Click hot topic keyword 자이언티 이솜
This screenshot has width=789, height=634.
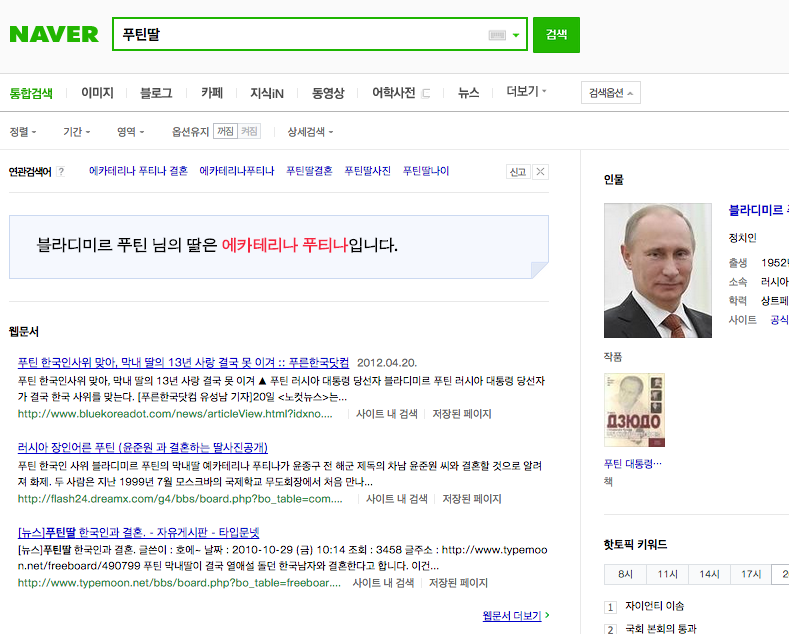point(655,606)
